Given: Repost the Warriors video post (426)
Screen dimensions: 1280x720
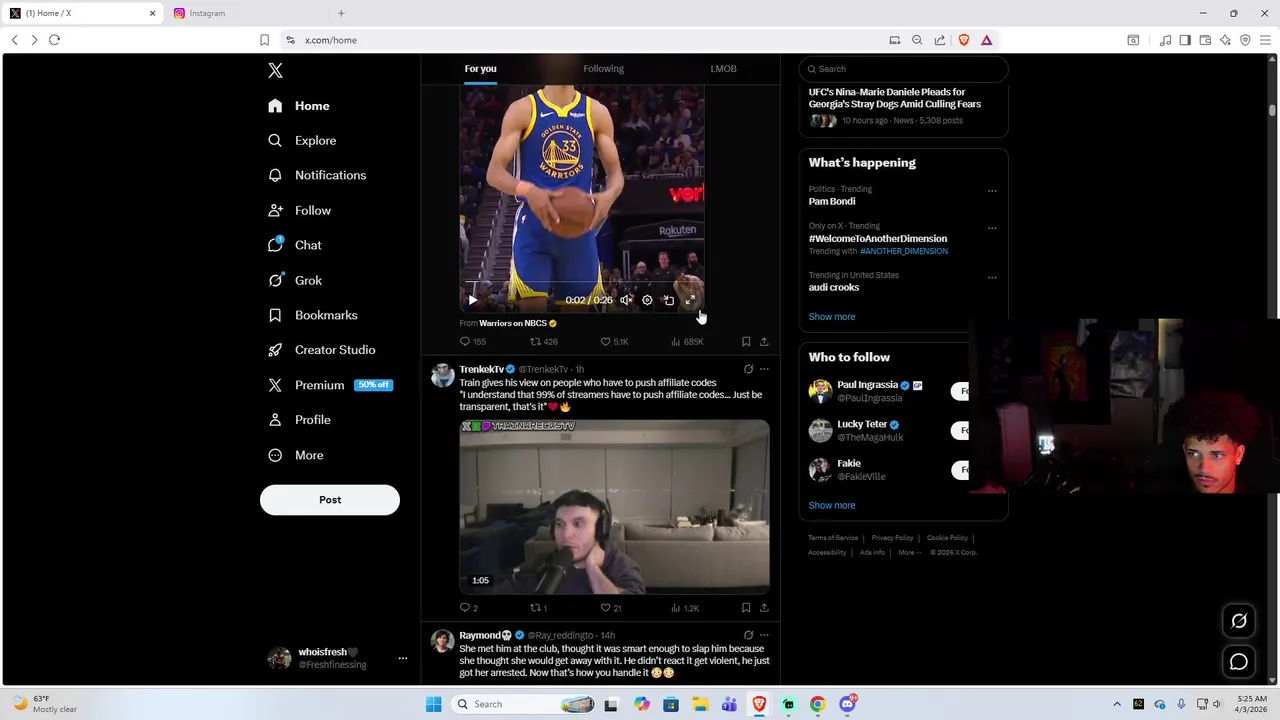Looking at the screenshot, I should 543,342.
